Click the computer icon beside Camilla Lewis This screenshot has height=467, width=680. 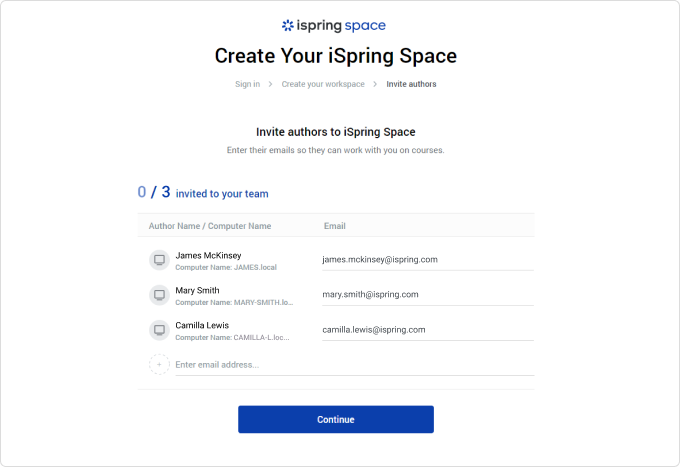tap(159, 330)
